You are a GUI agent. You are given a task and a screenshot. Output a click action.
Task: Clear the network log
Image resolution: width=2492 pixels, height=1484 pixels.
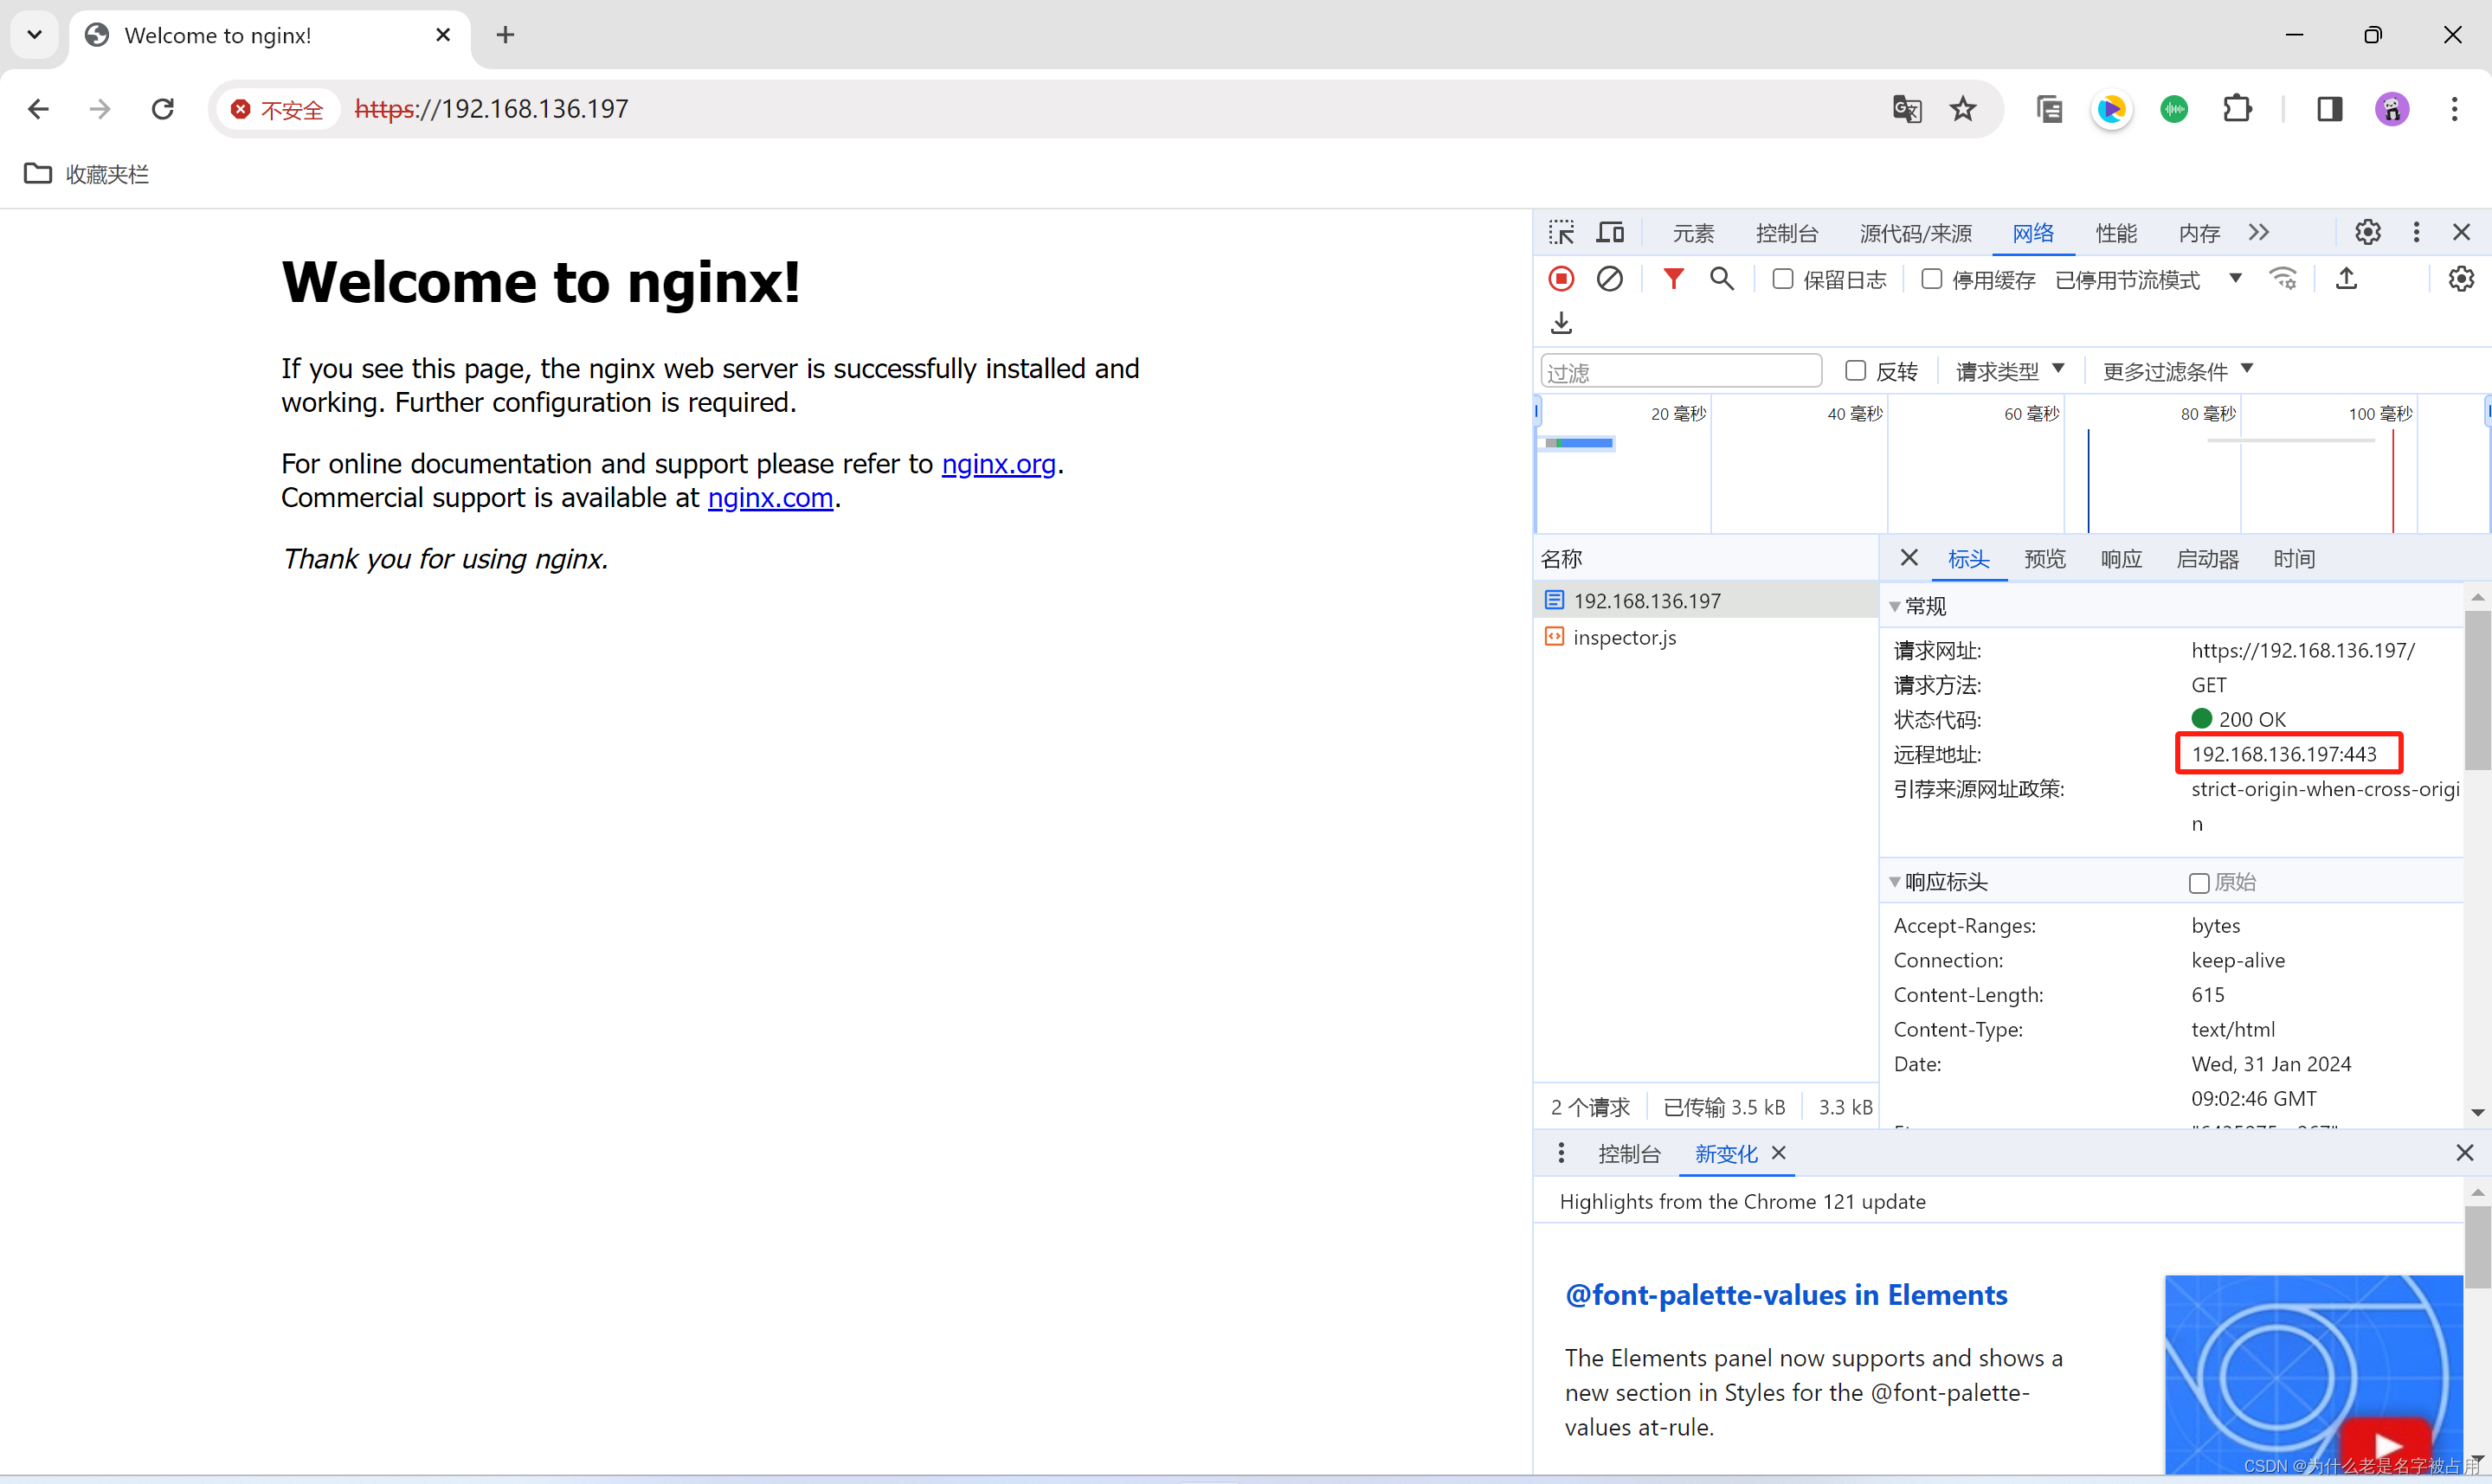1610,279
